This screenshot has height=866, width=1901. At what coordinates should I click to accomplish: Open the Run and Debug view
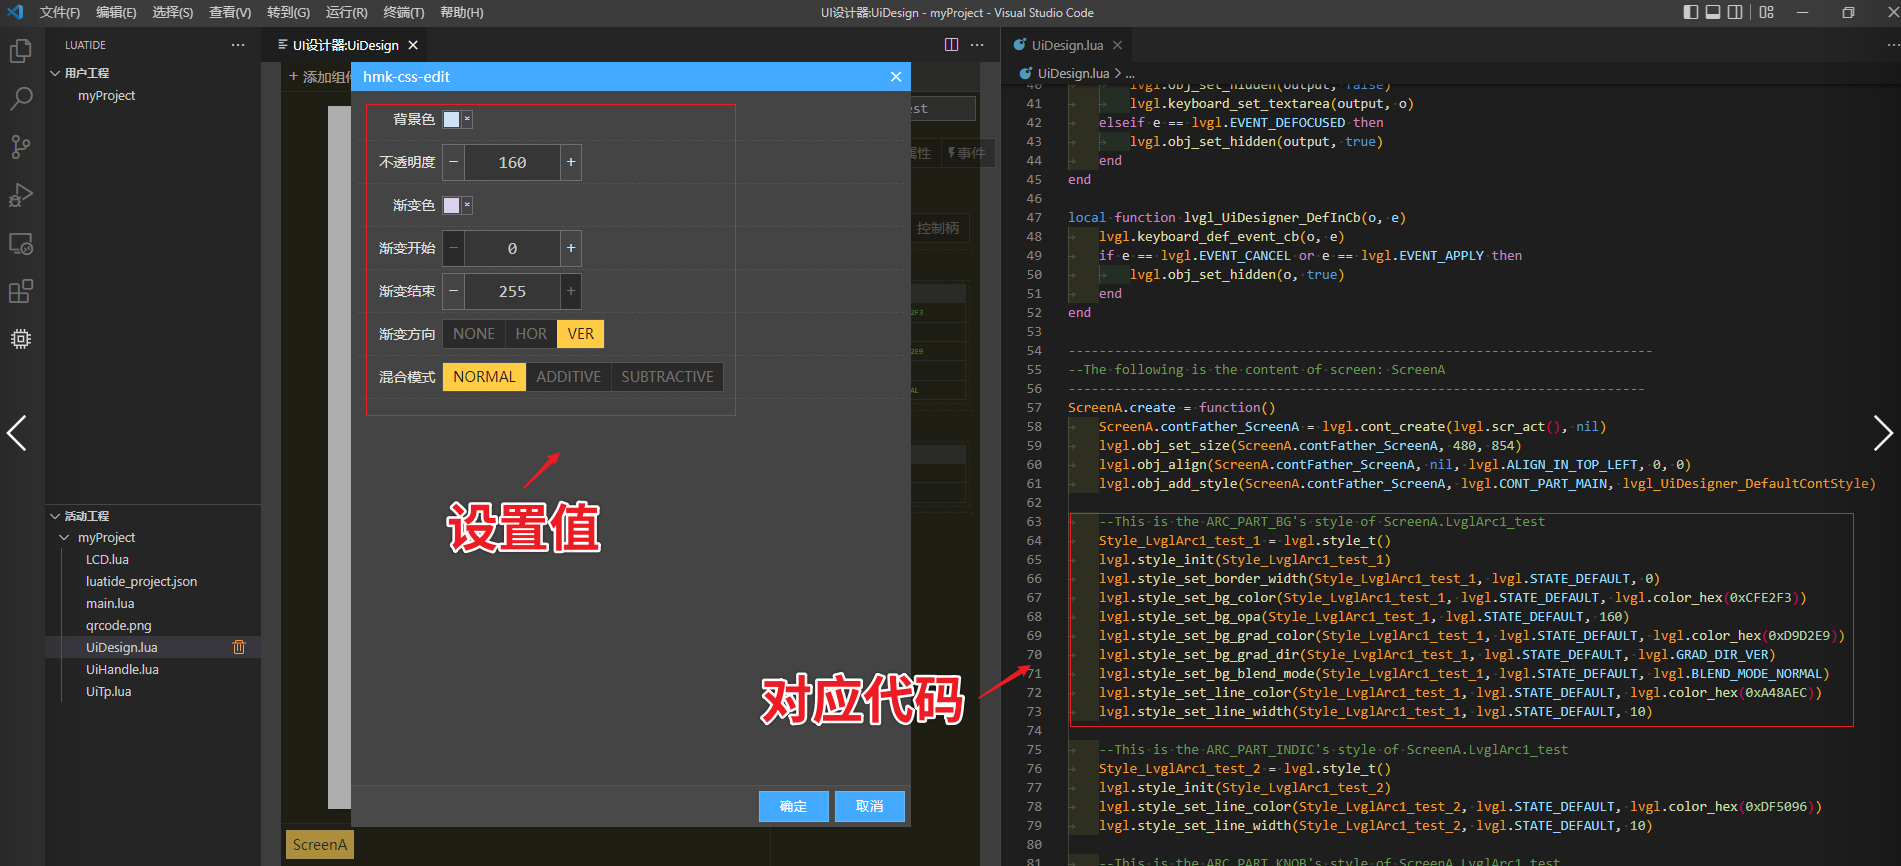(x=21, y=195)
